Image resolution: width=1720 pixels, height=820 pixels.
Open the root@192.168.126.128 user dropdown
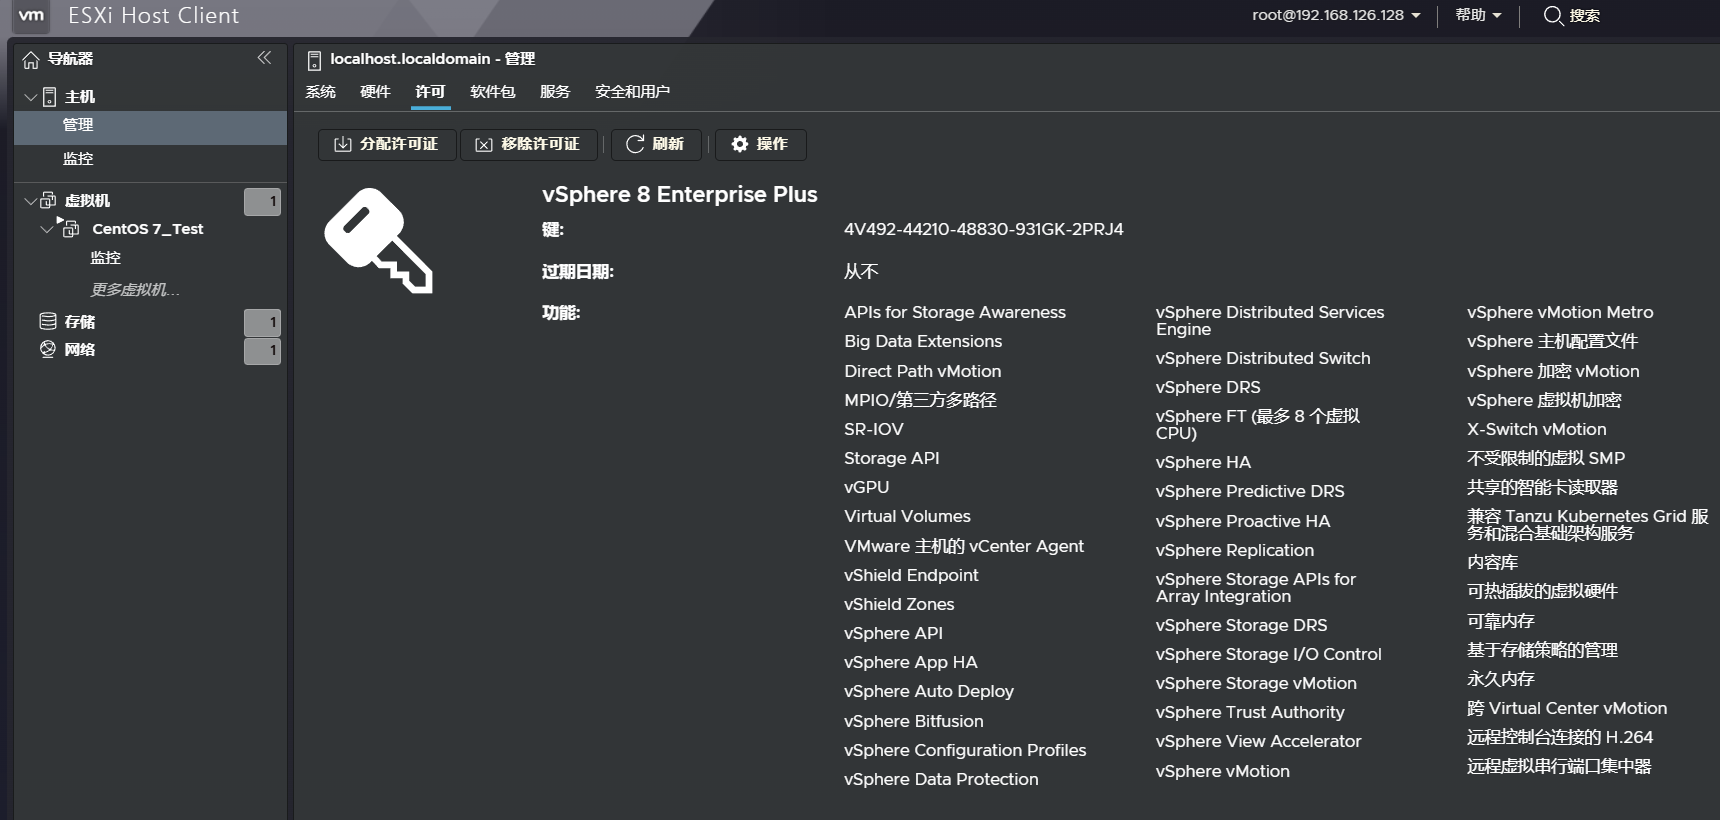pyautogui.click(x=1336, y=15)
